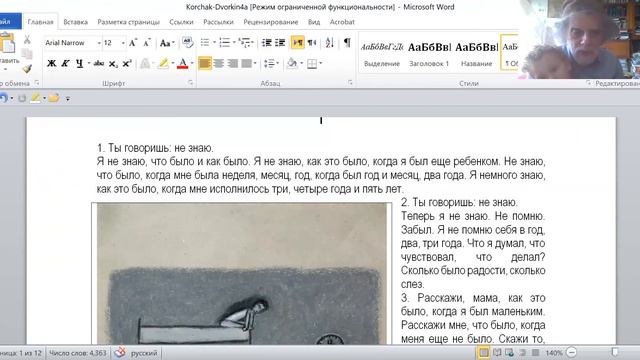The width and height of the screenshot is (640, 360).
Task: Toggle show paragraph marks ¶
Action: pos(347,42)
